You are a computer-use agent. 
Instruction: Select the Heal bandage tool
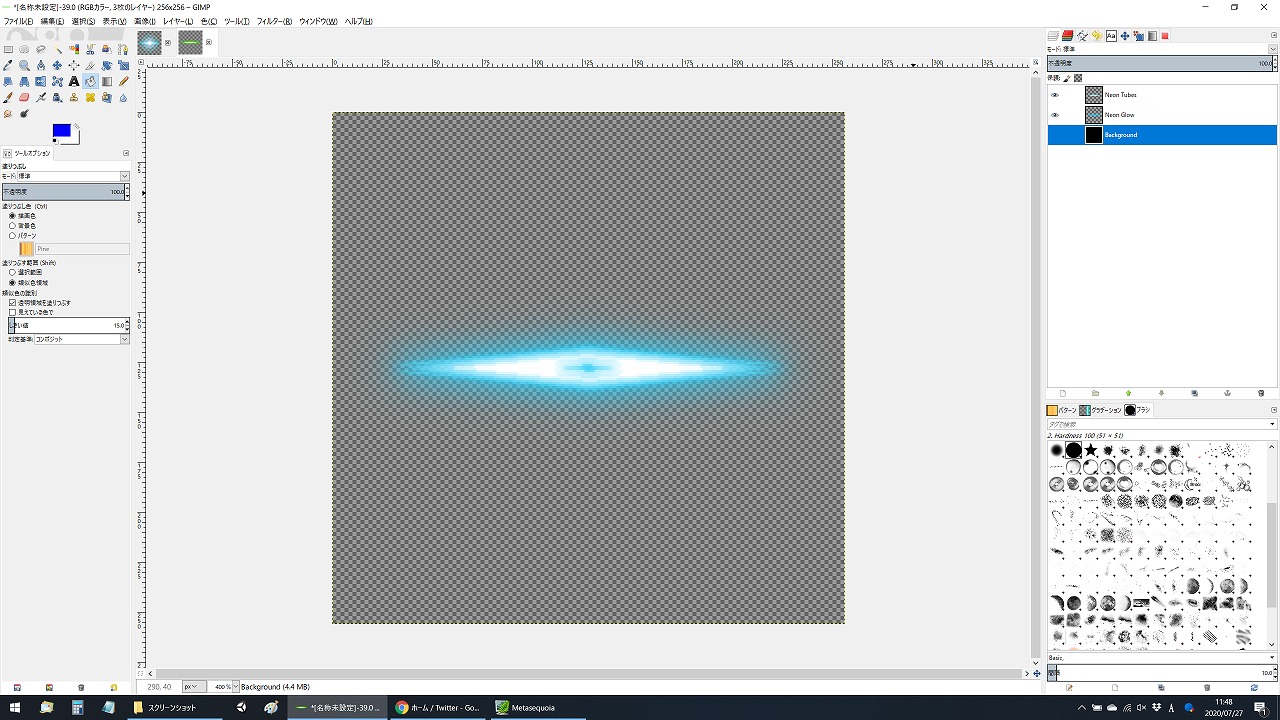(x=90, y=97)
